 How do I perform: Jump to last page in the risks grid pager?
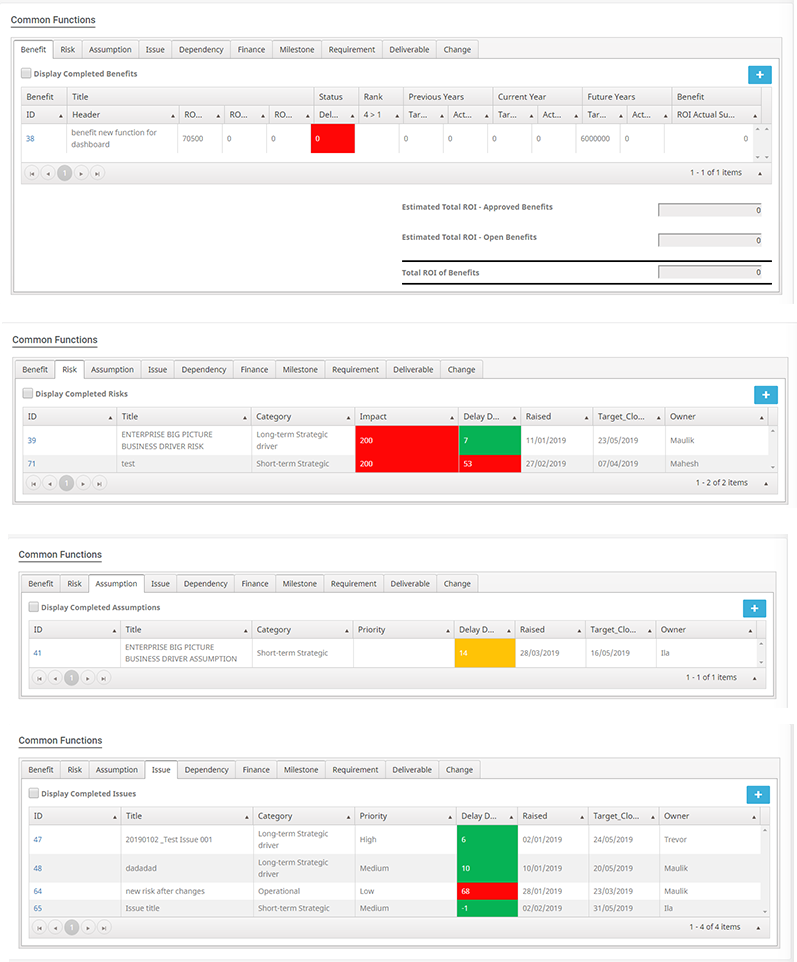tap(98, 483)
